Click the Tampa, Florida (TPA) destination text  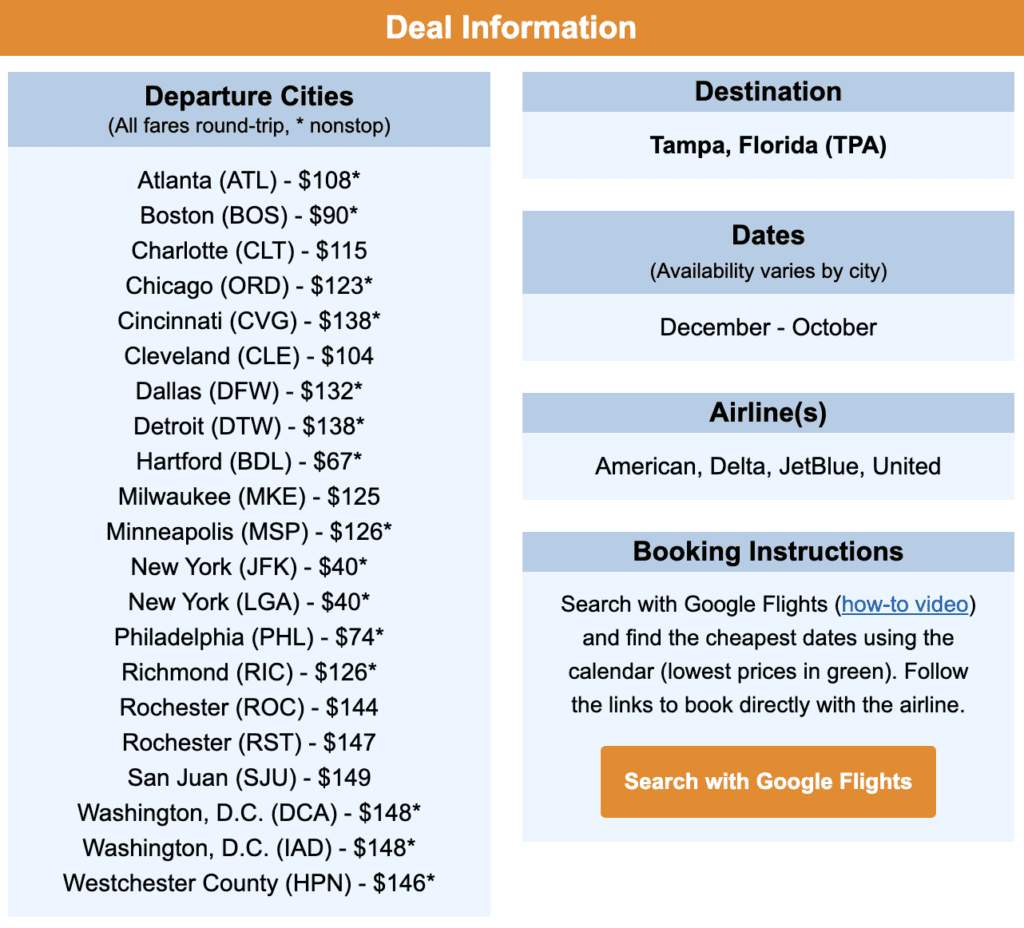click(x=768, y=145)
